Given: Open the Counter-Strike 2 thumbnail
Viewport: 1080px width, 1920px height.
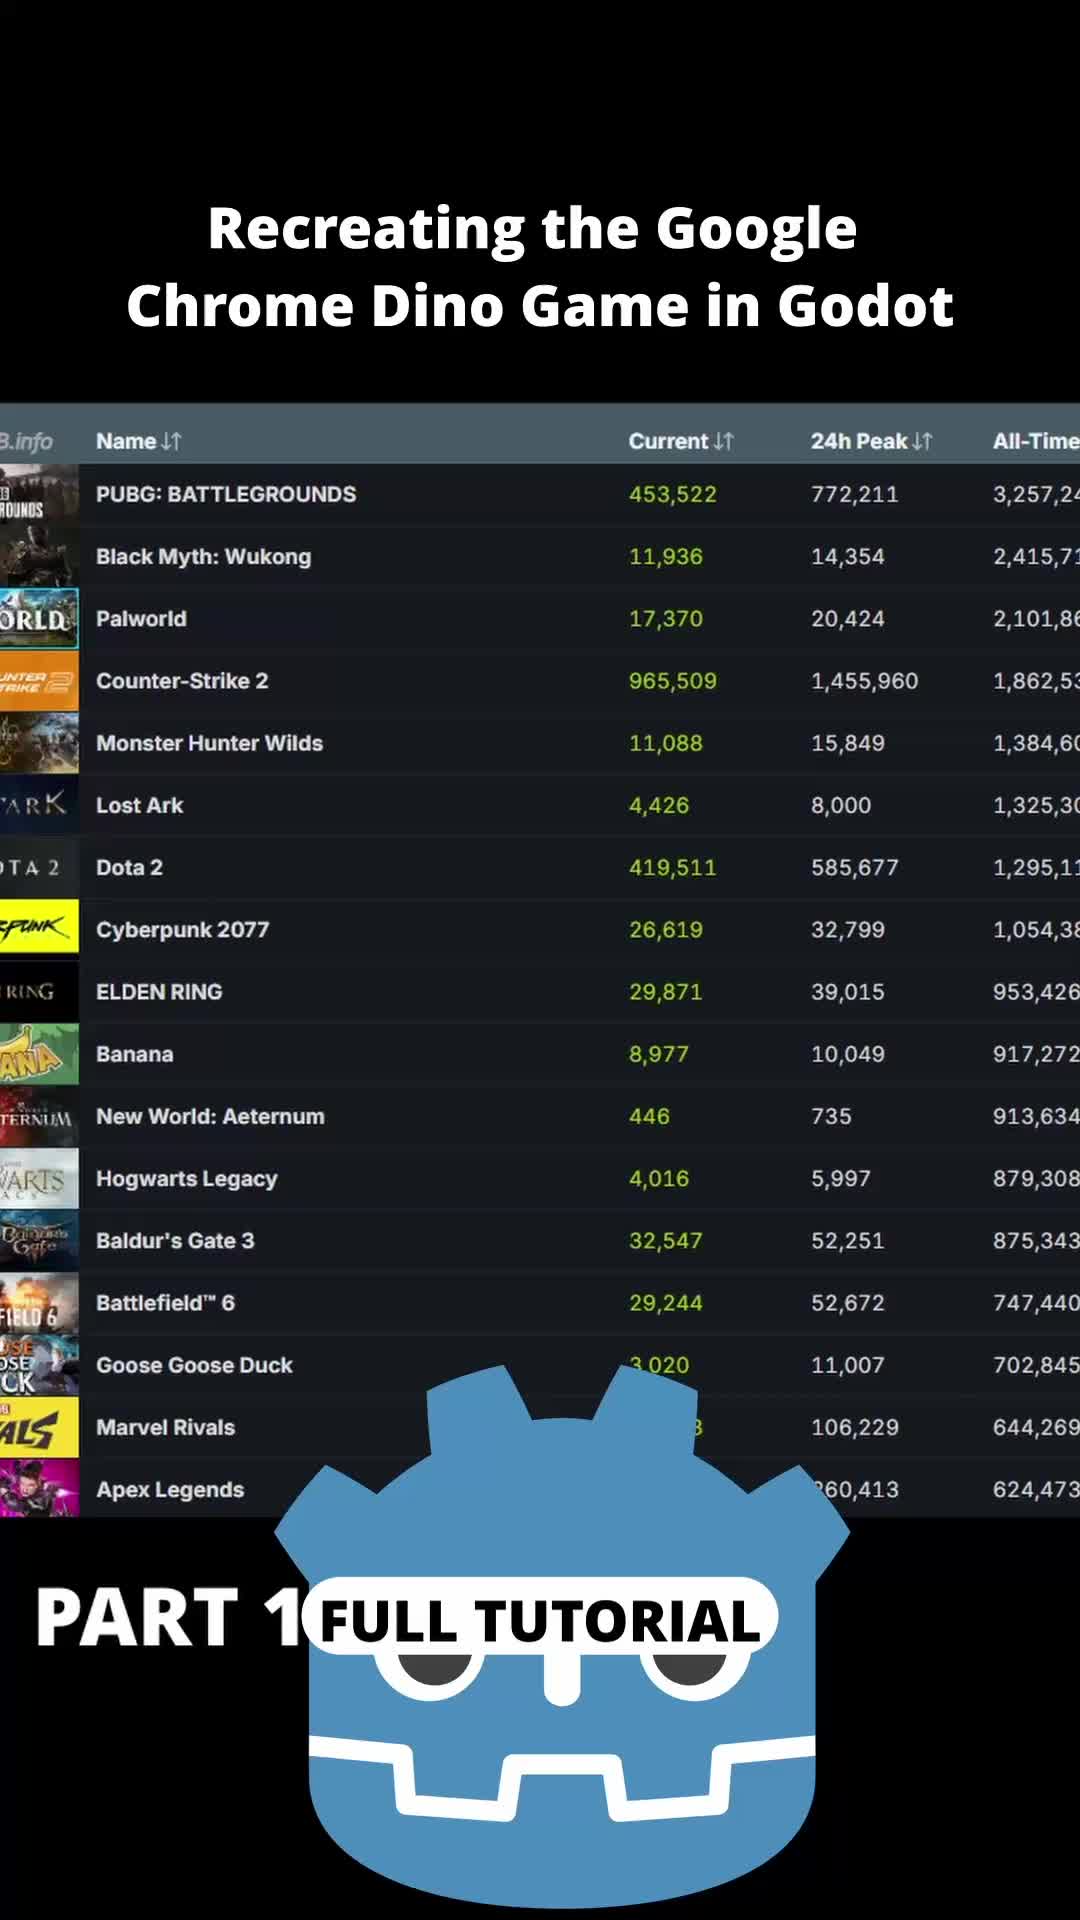Looking at the screenshot, I should [x=39, y=681].
